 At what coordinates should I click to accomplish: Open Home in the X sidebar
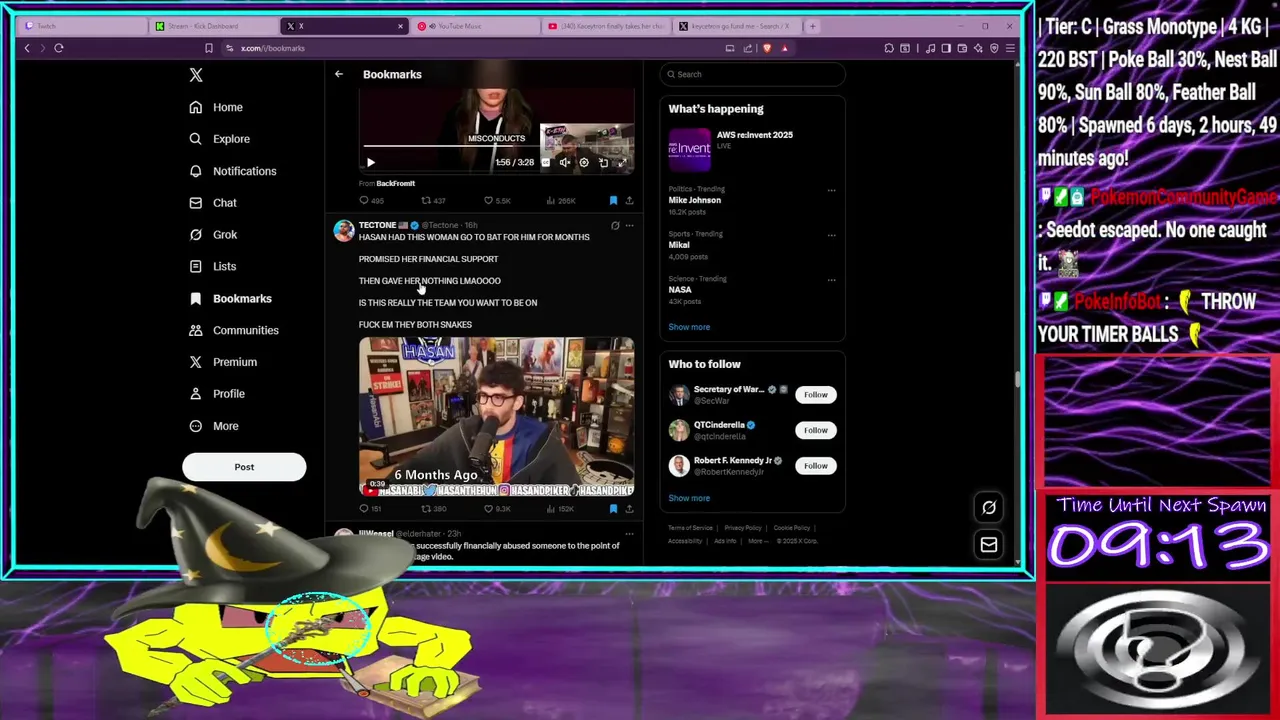(x=216, y=107)
